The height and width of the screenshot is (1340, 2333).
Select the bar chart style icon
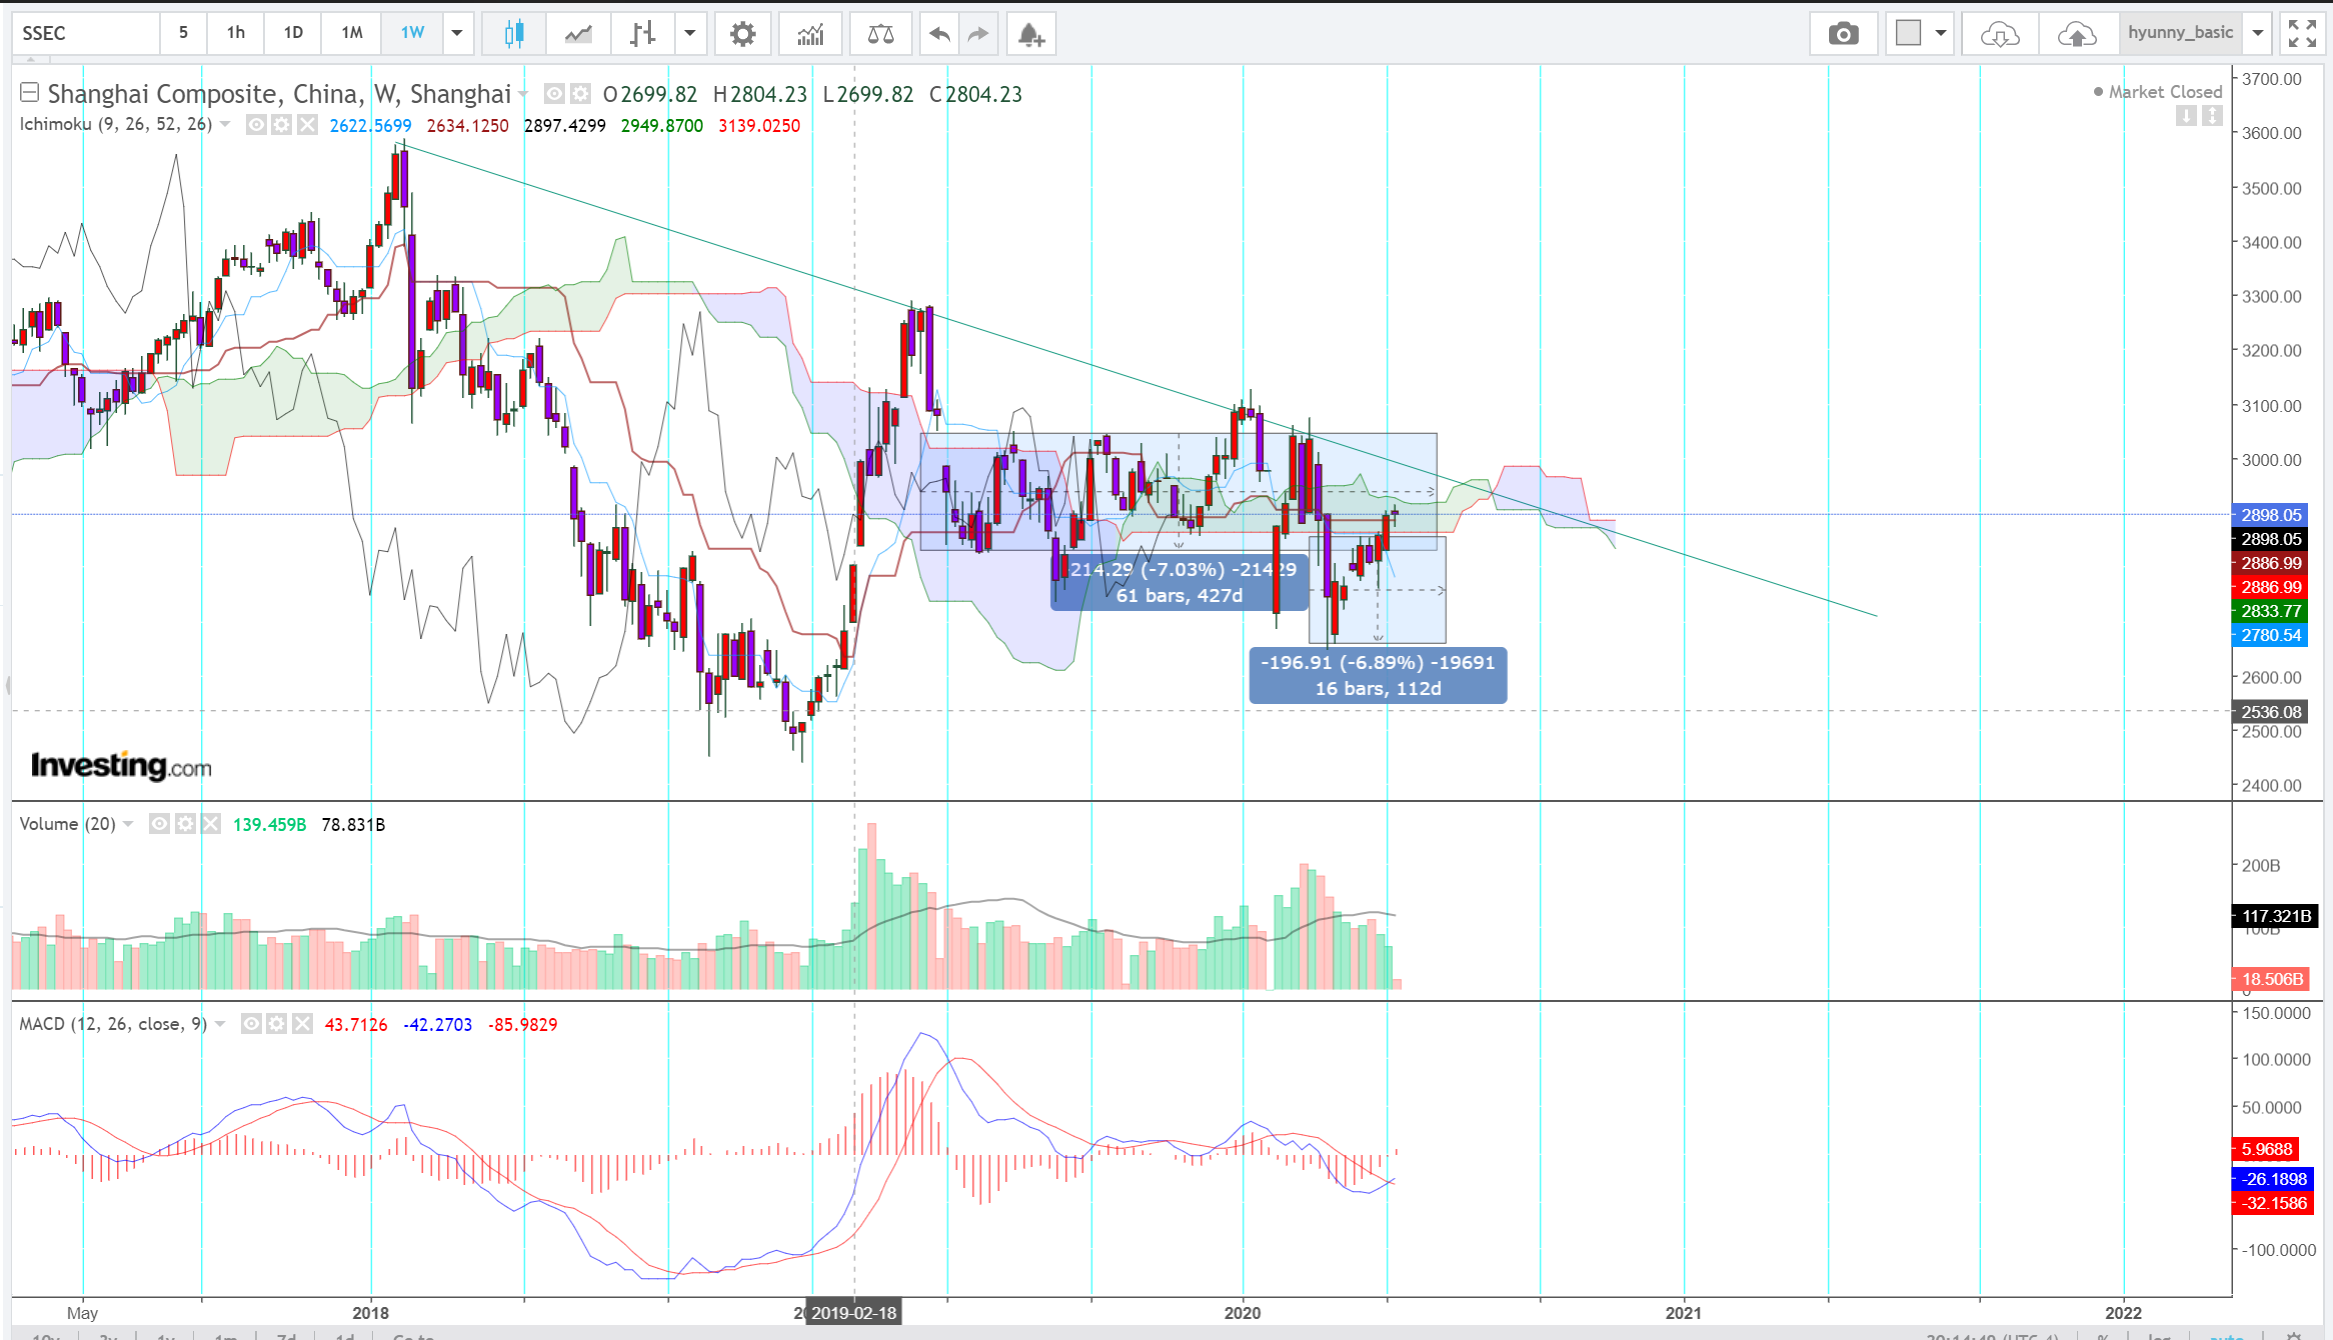point(643,34)
